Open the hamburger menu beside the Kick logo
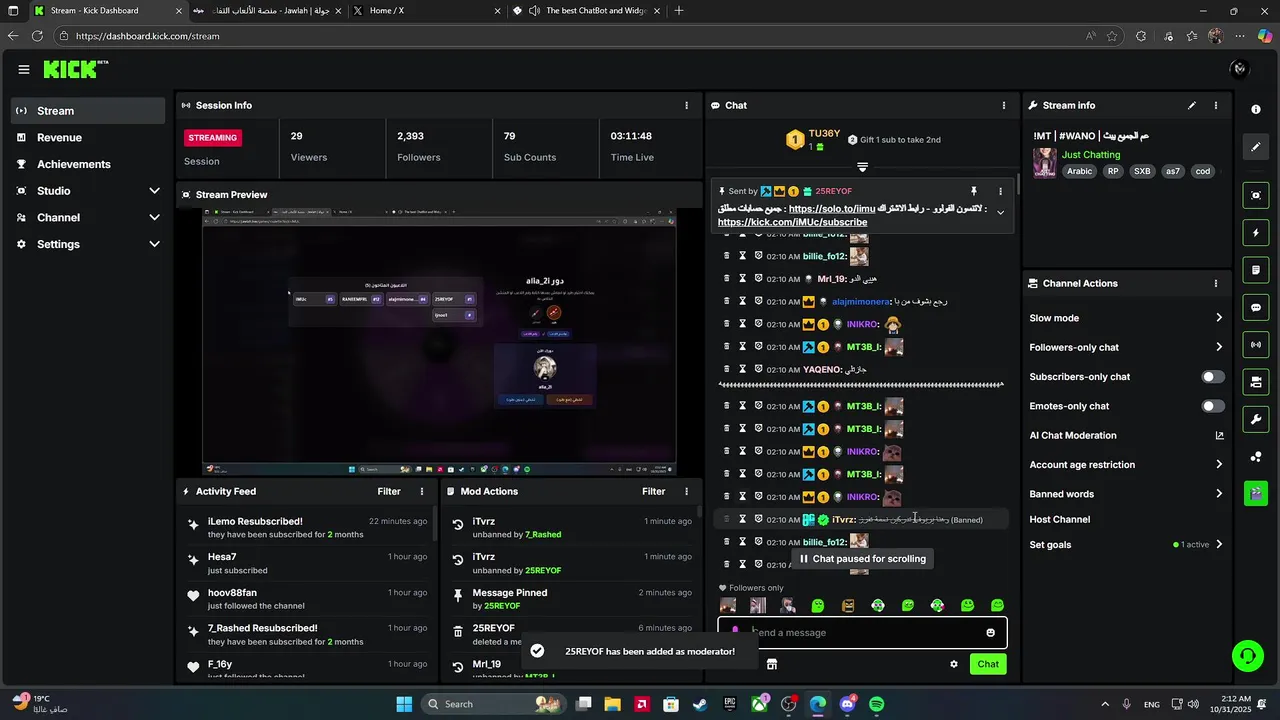1280x720 pixels. [x=24, y=69]
